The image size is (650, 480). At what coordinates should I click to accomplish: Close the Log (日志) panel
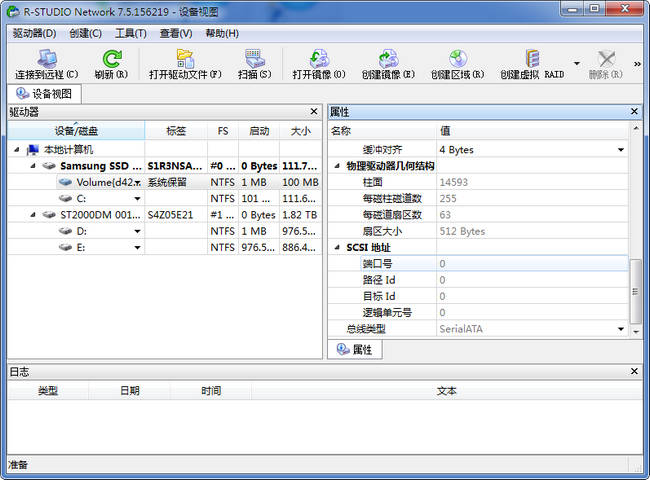(x=634, y=371)
